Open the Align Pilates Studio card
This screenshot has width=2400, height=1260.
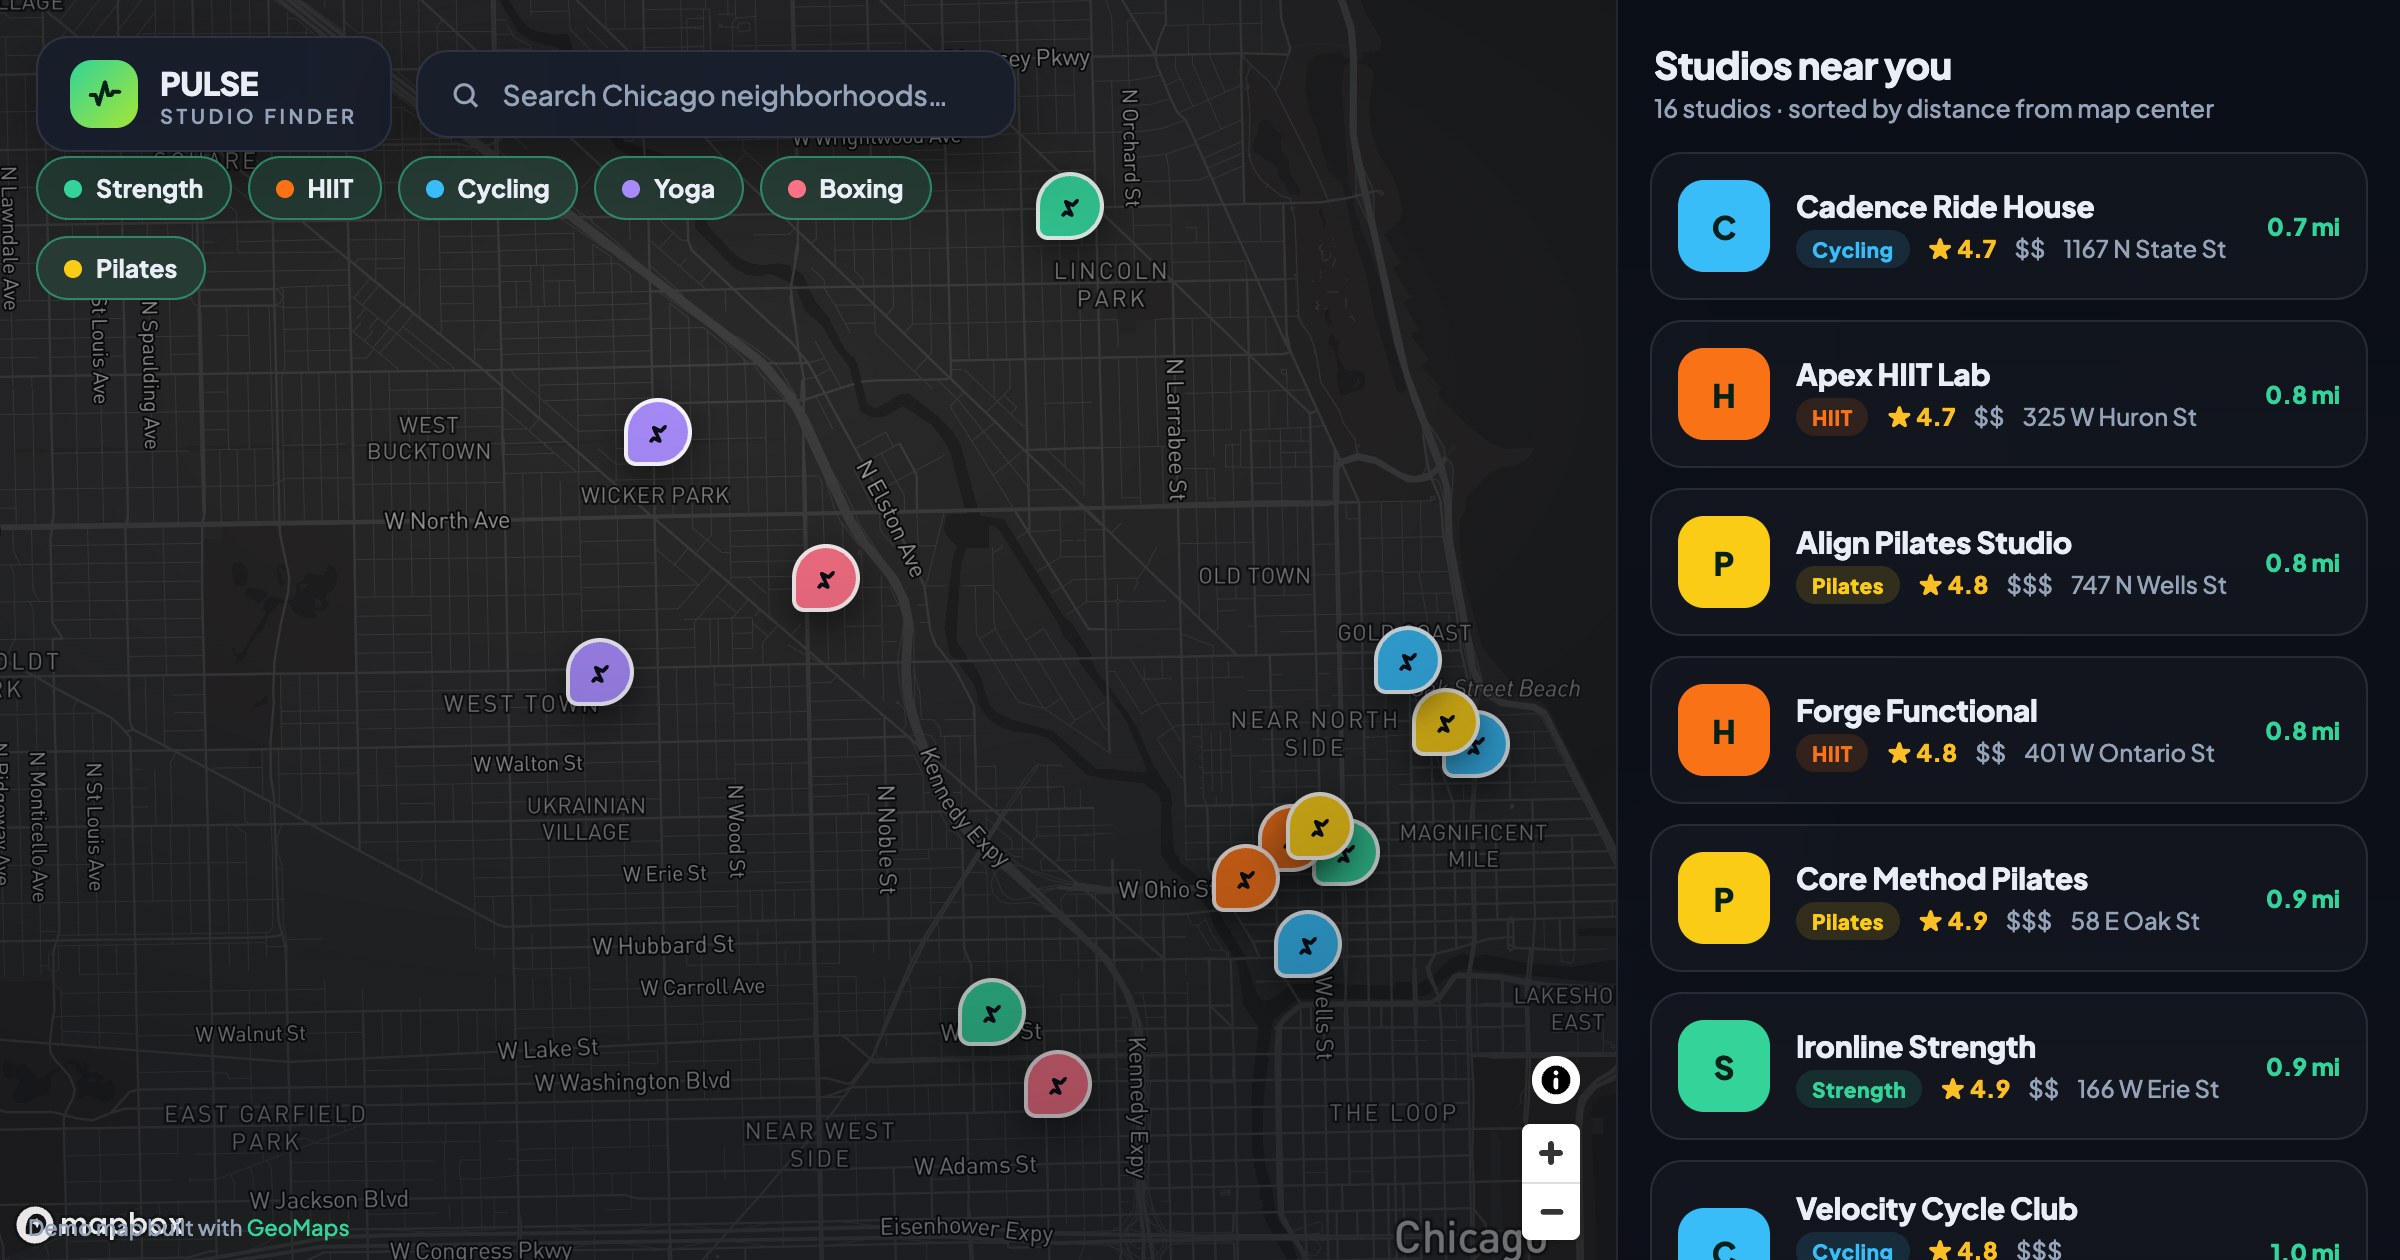tap(2008, 562)
